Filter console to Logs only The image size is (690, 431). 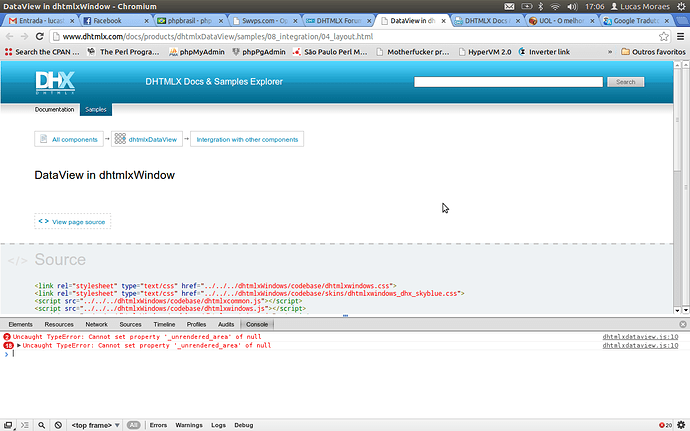click(x=218, y=425)
